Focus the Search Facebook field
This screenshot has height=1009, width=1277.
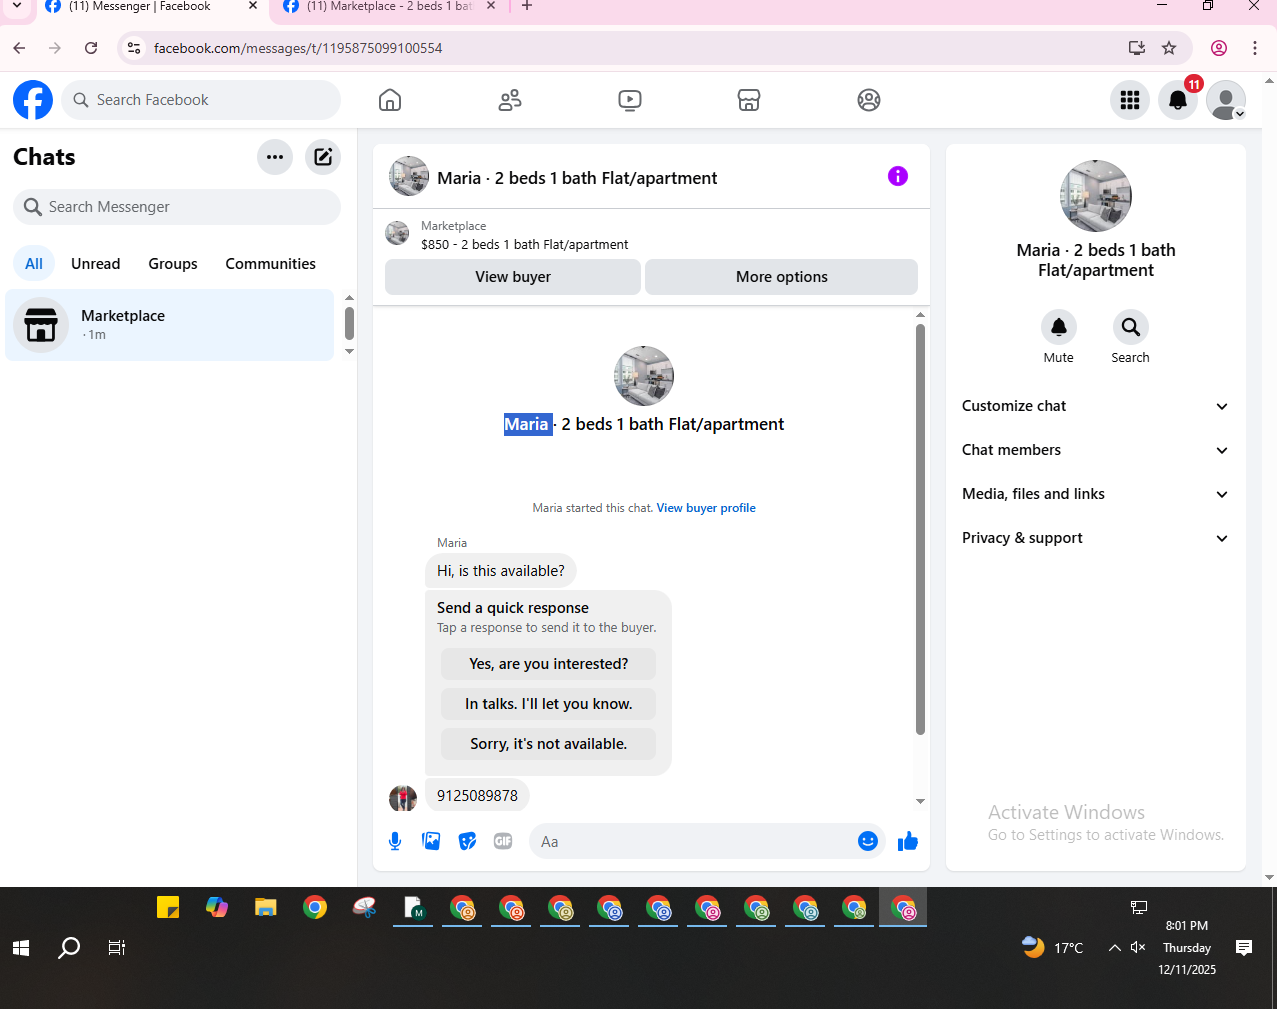[201, 100]
